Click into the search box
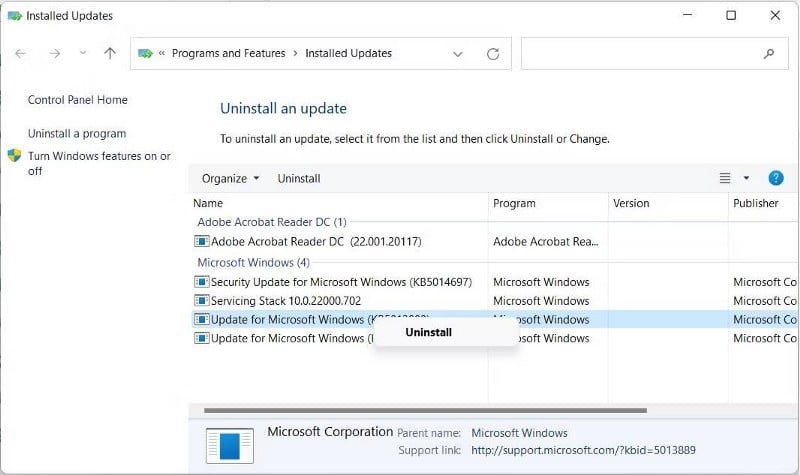The width and height of the screenshot is (800, 475). point(655,53)
